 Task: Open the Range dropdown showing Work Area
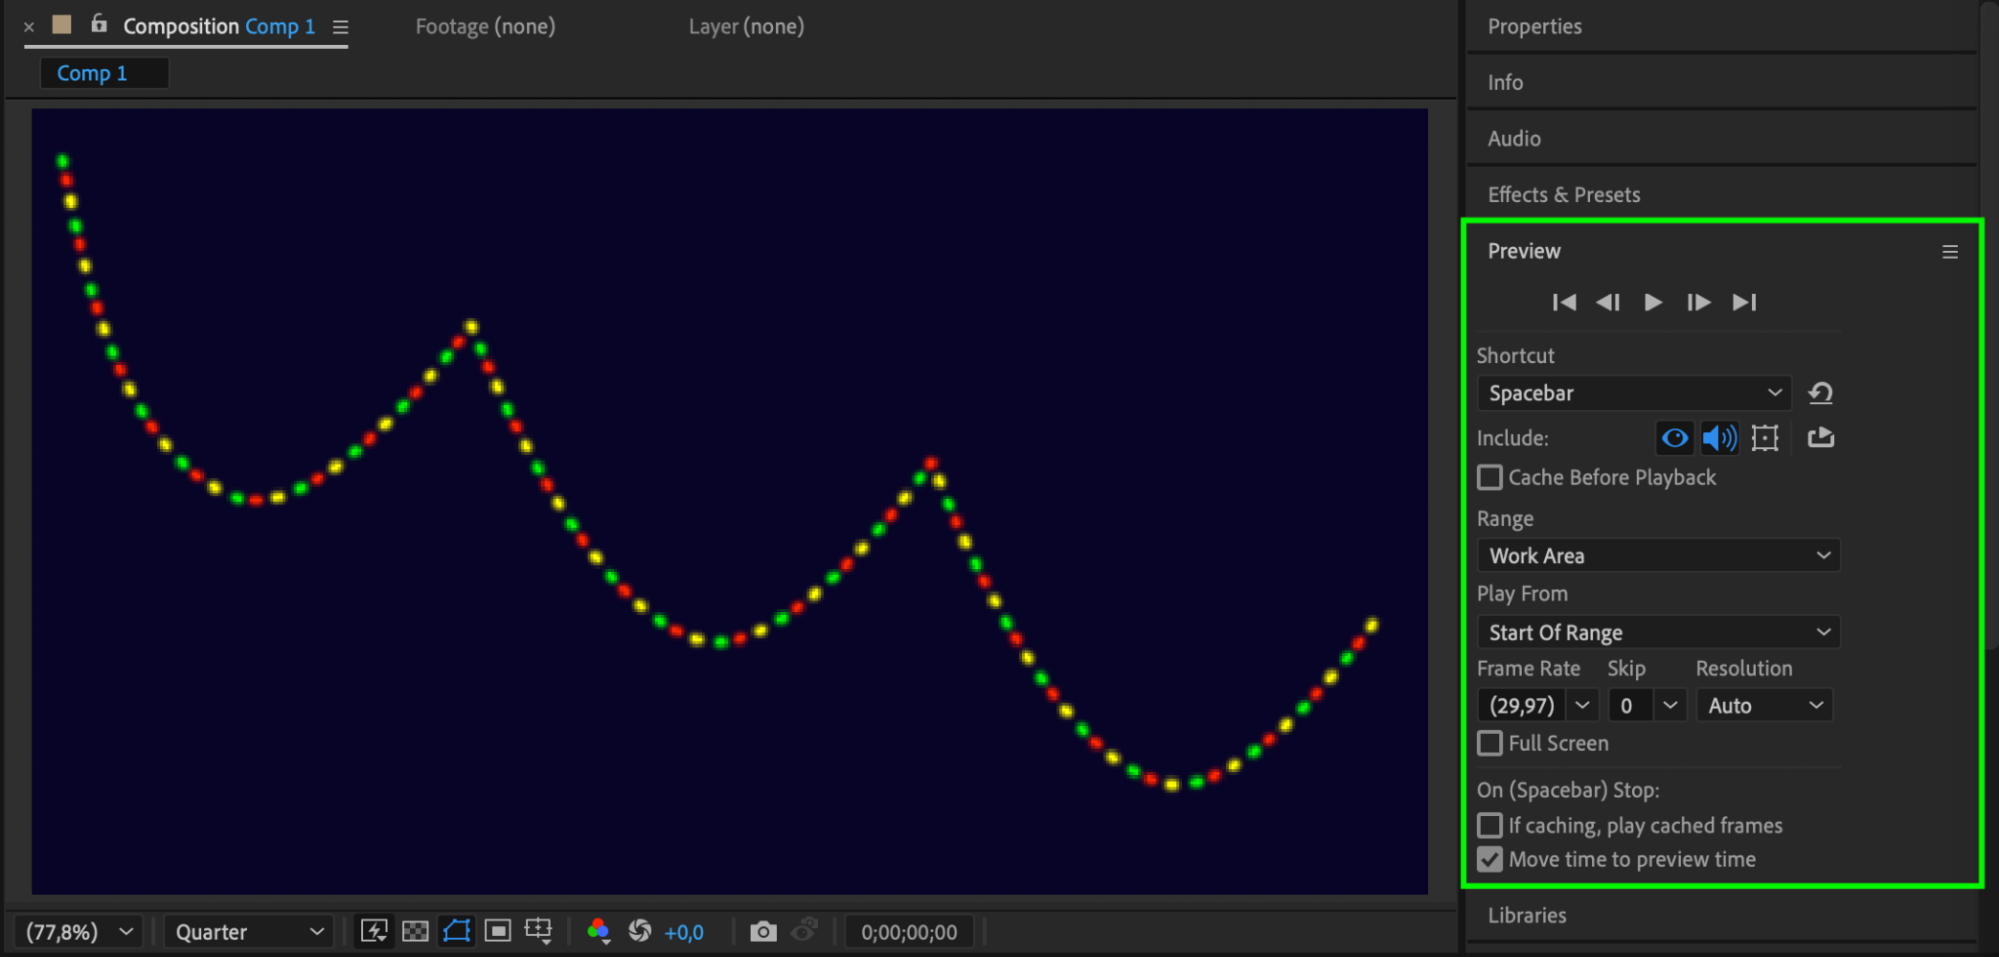pyautogui.click(x=1658, y=556)
